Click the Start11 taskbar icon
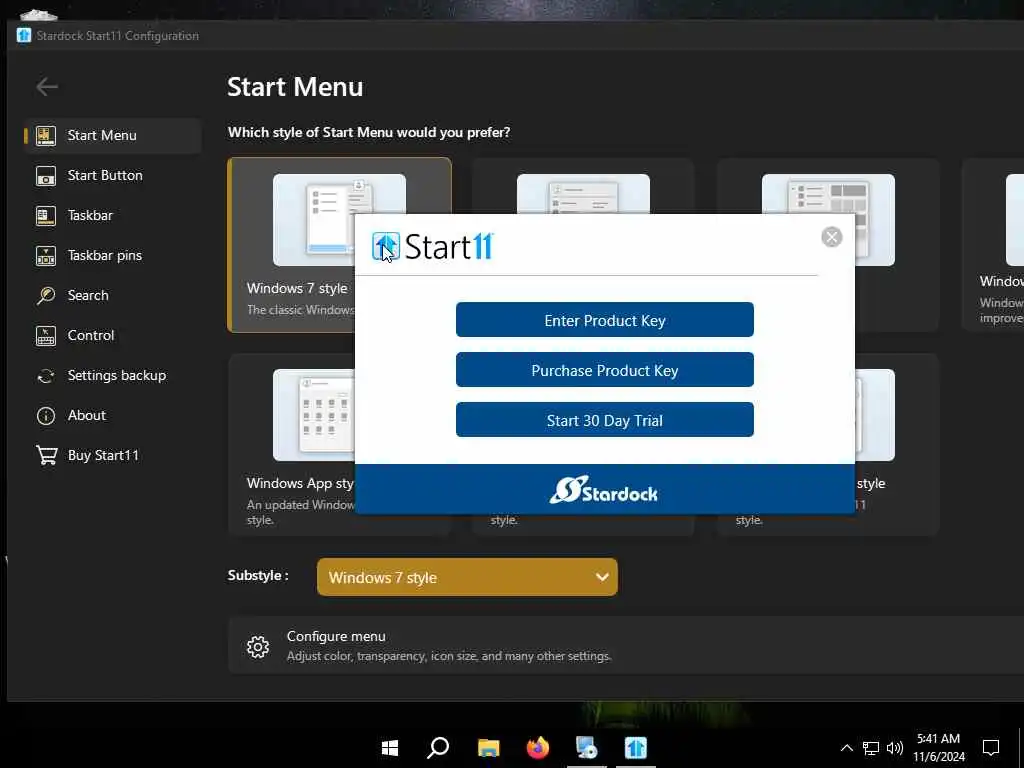Screen dimensions: 1024x768 point(635,748)
